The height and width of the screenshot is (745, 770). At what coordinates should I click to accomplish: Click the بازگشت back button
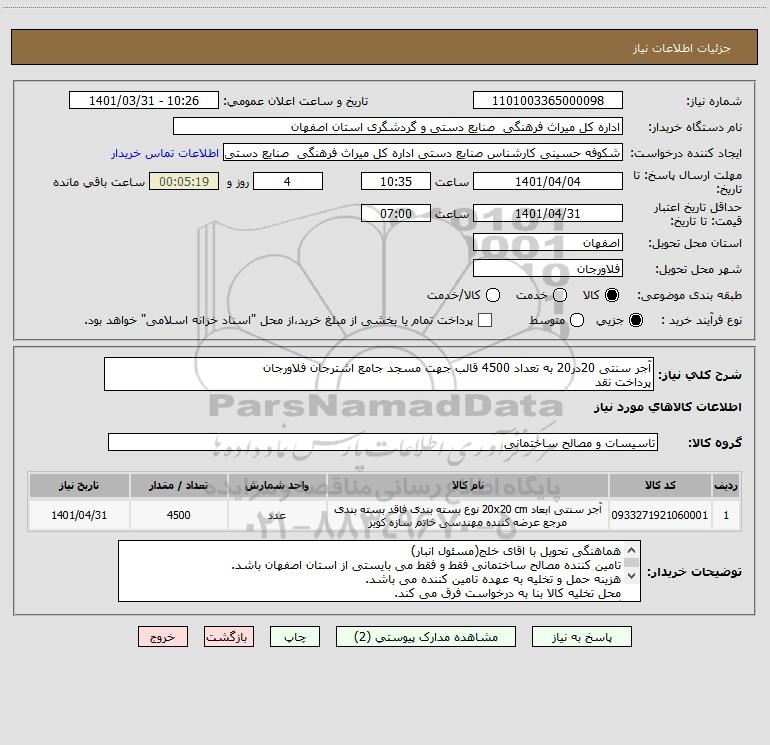(x=229, y=637)
